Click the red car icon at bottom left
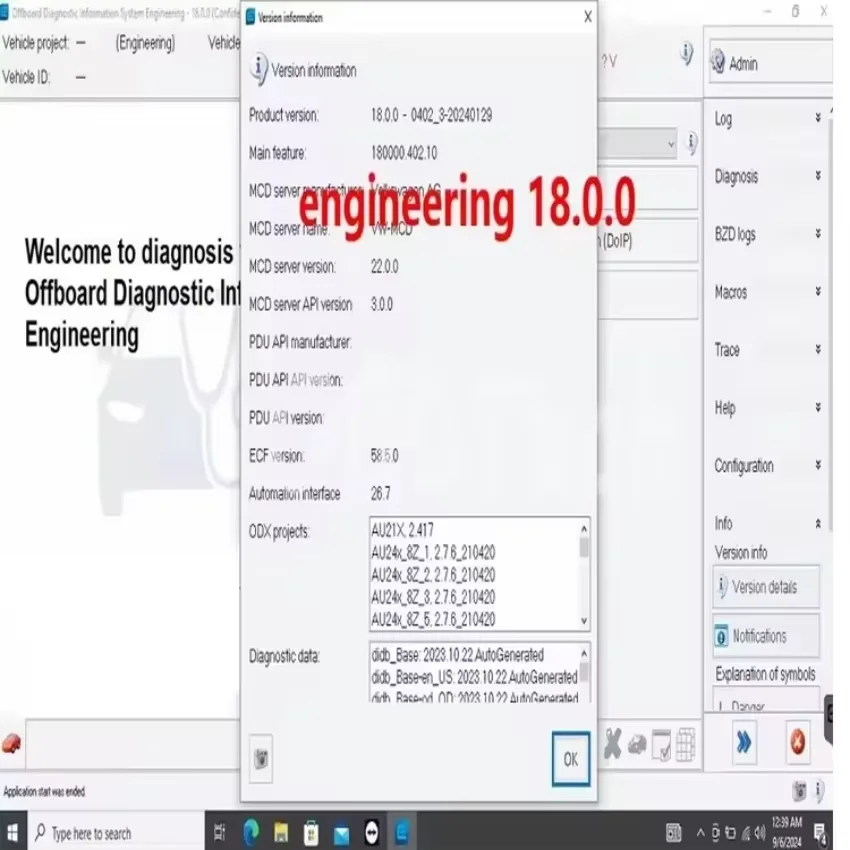Image resolution: width=850 pixels, height=850 pixels. (11, 744)
